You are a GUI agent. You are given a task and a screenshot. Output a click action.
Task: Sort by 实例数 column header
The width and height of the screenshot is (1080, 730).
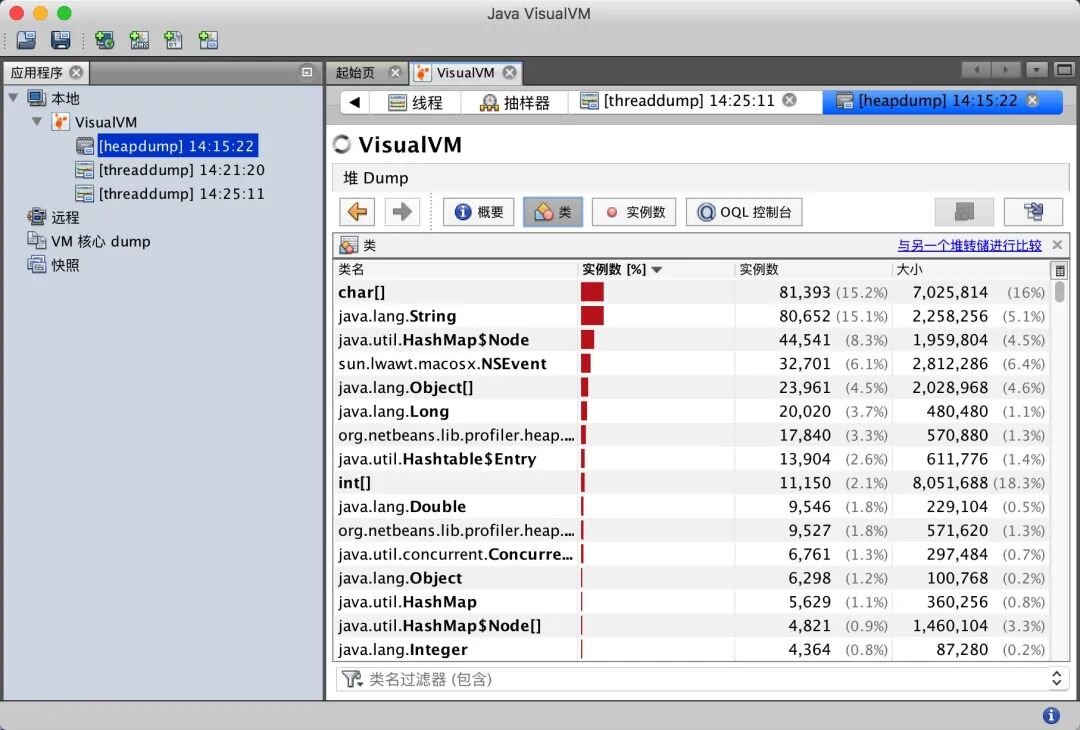coord(812,269)
